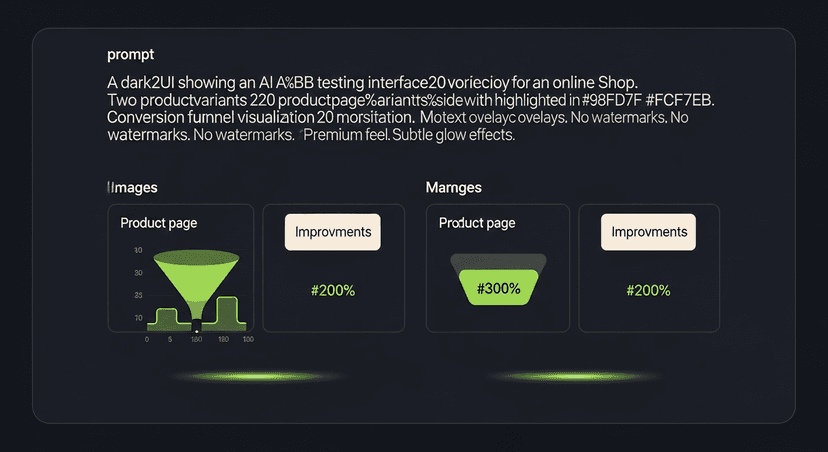The height and width of the screenshot is (452, 828).
Task: Click the #200% value in Images section
Action: click(x=333, y=290)
